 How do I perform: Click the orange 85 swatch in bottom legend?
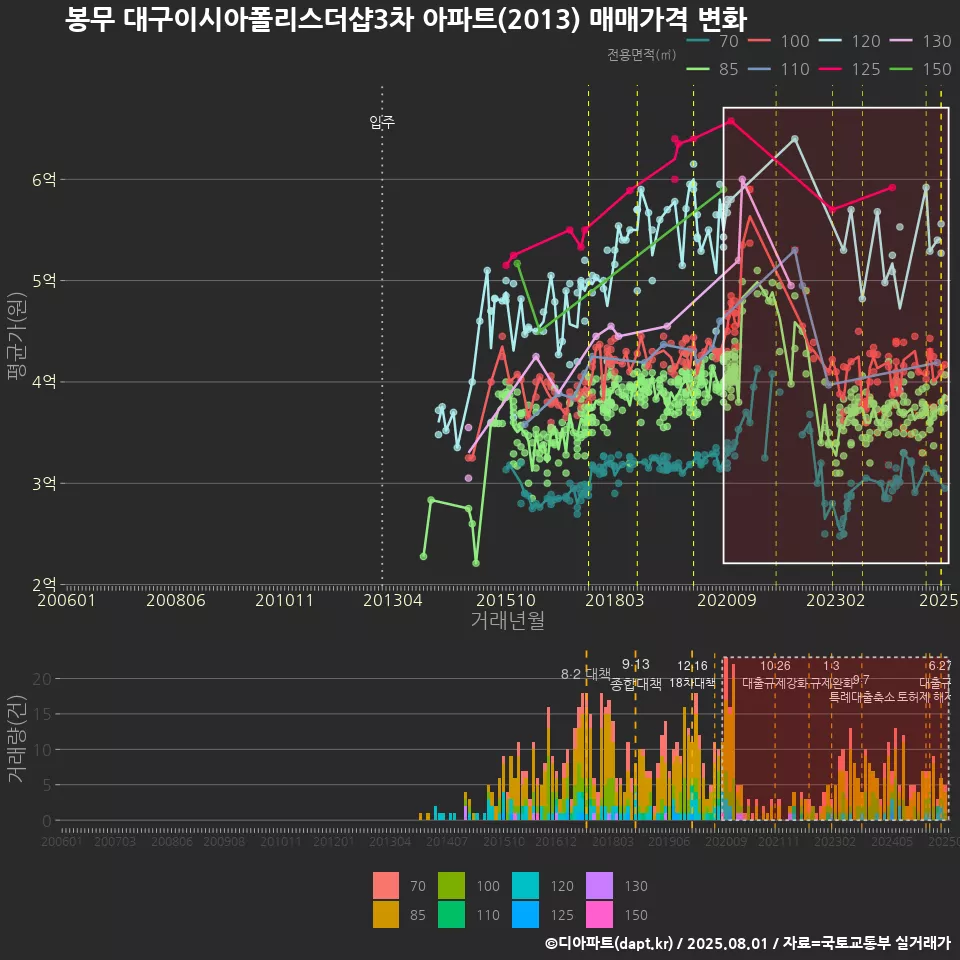[386, 914]
